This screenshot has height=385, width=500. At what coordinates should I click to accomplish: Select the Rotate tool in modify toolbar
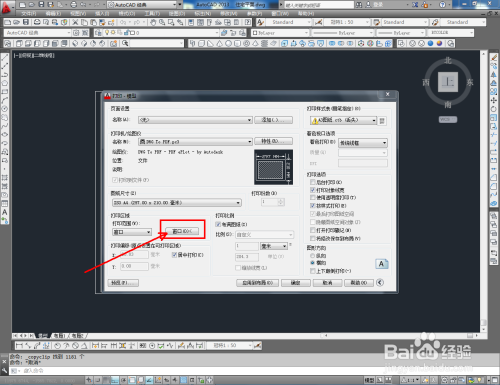click(494, 109)
